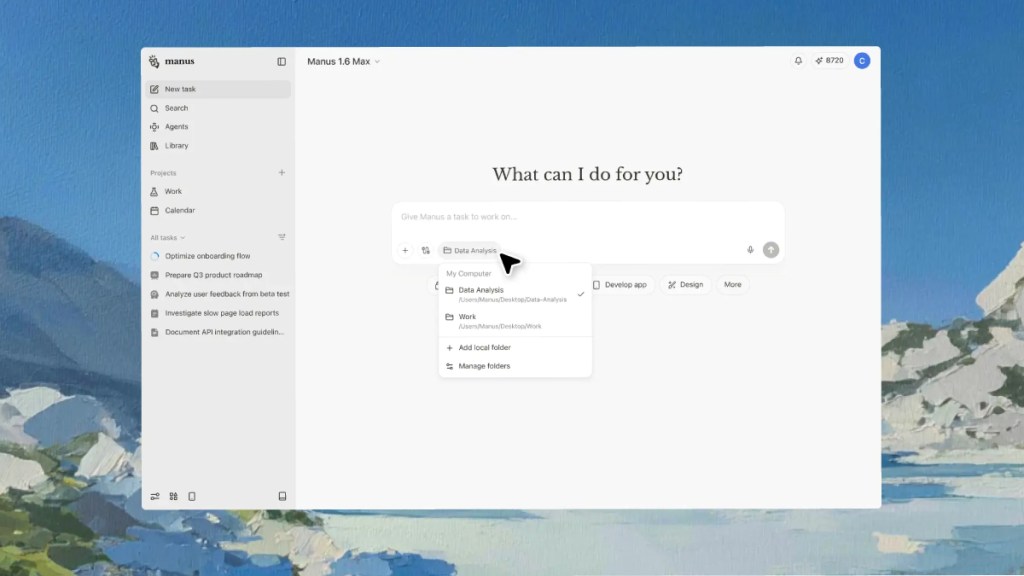
Task: Expand the All tasks filter dropdown
Action: [x=168, y=238]
